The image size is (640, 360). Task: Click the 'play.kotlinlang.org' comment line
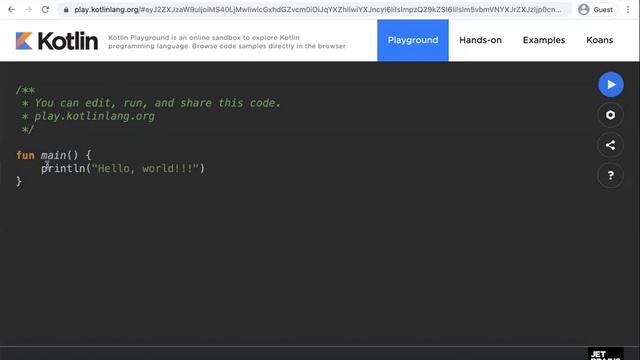point(88,116)
